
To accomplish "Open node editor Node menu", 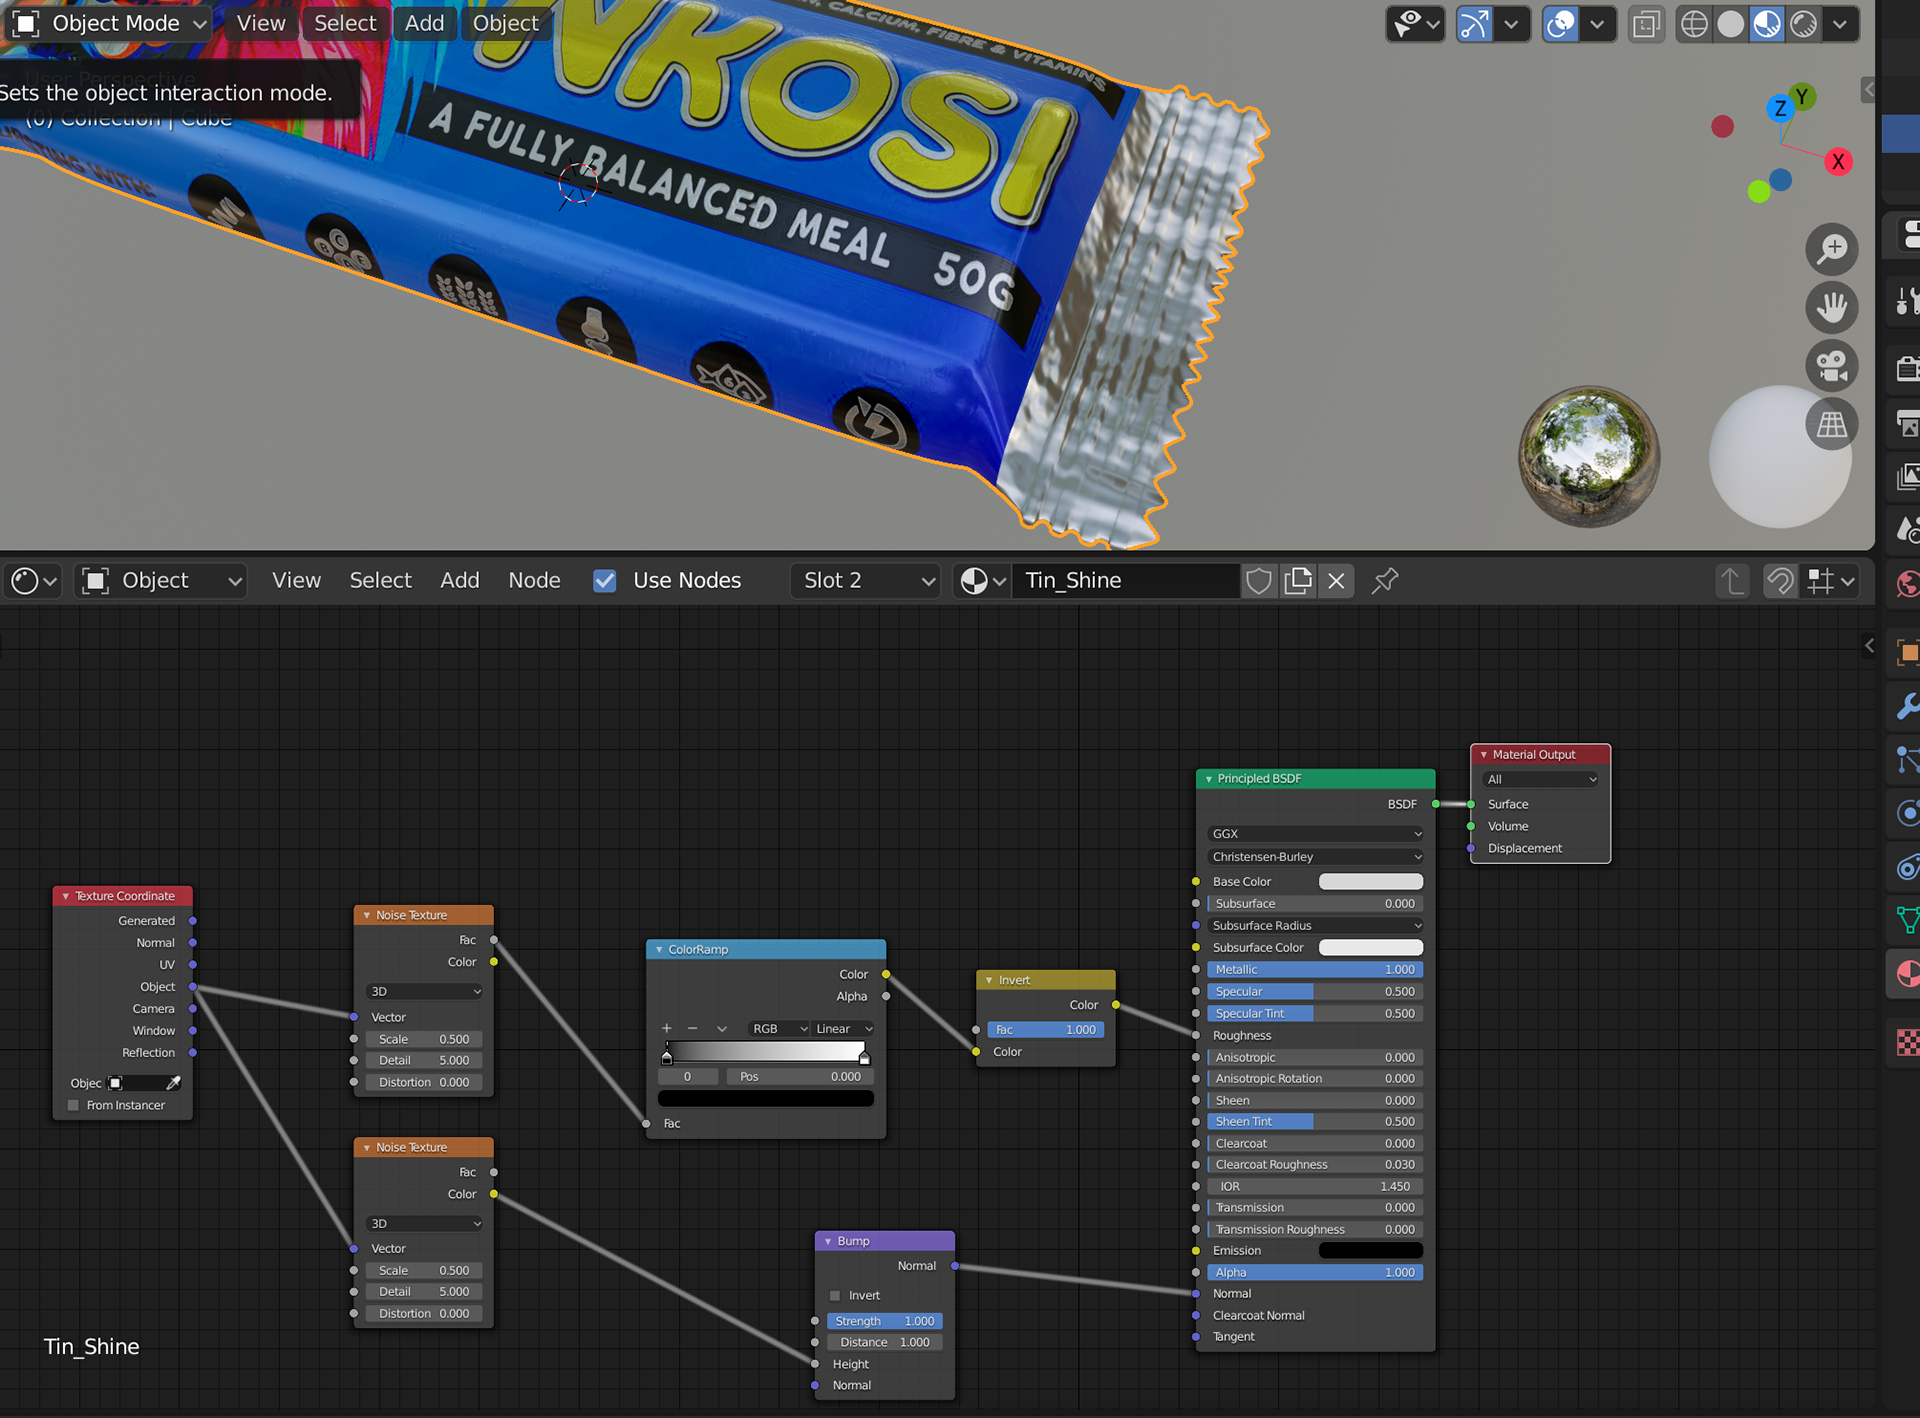I will click(534, 580).
